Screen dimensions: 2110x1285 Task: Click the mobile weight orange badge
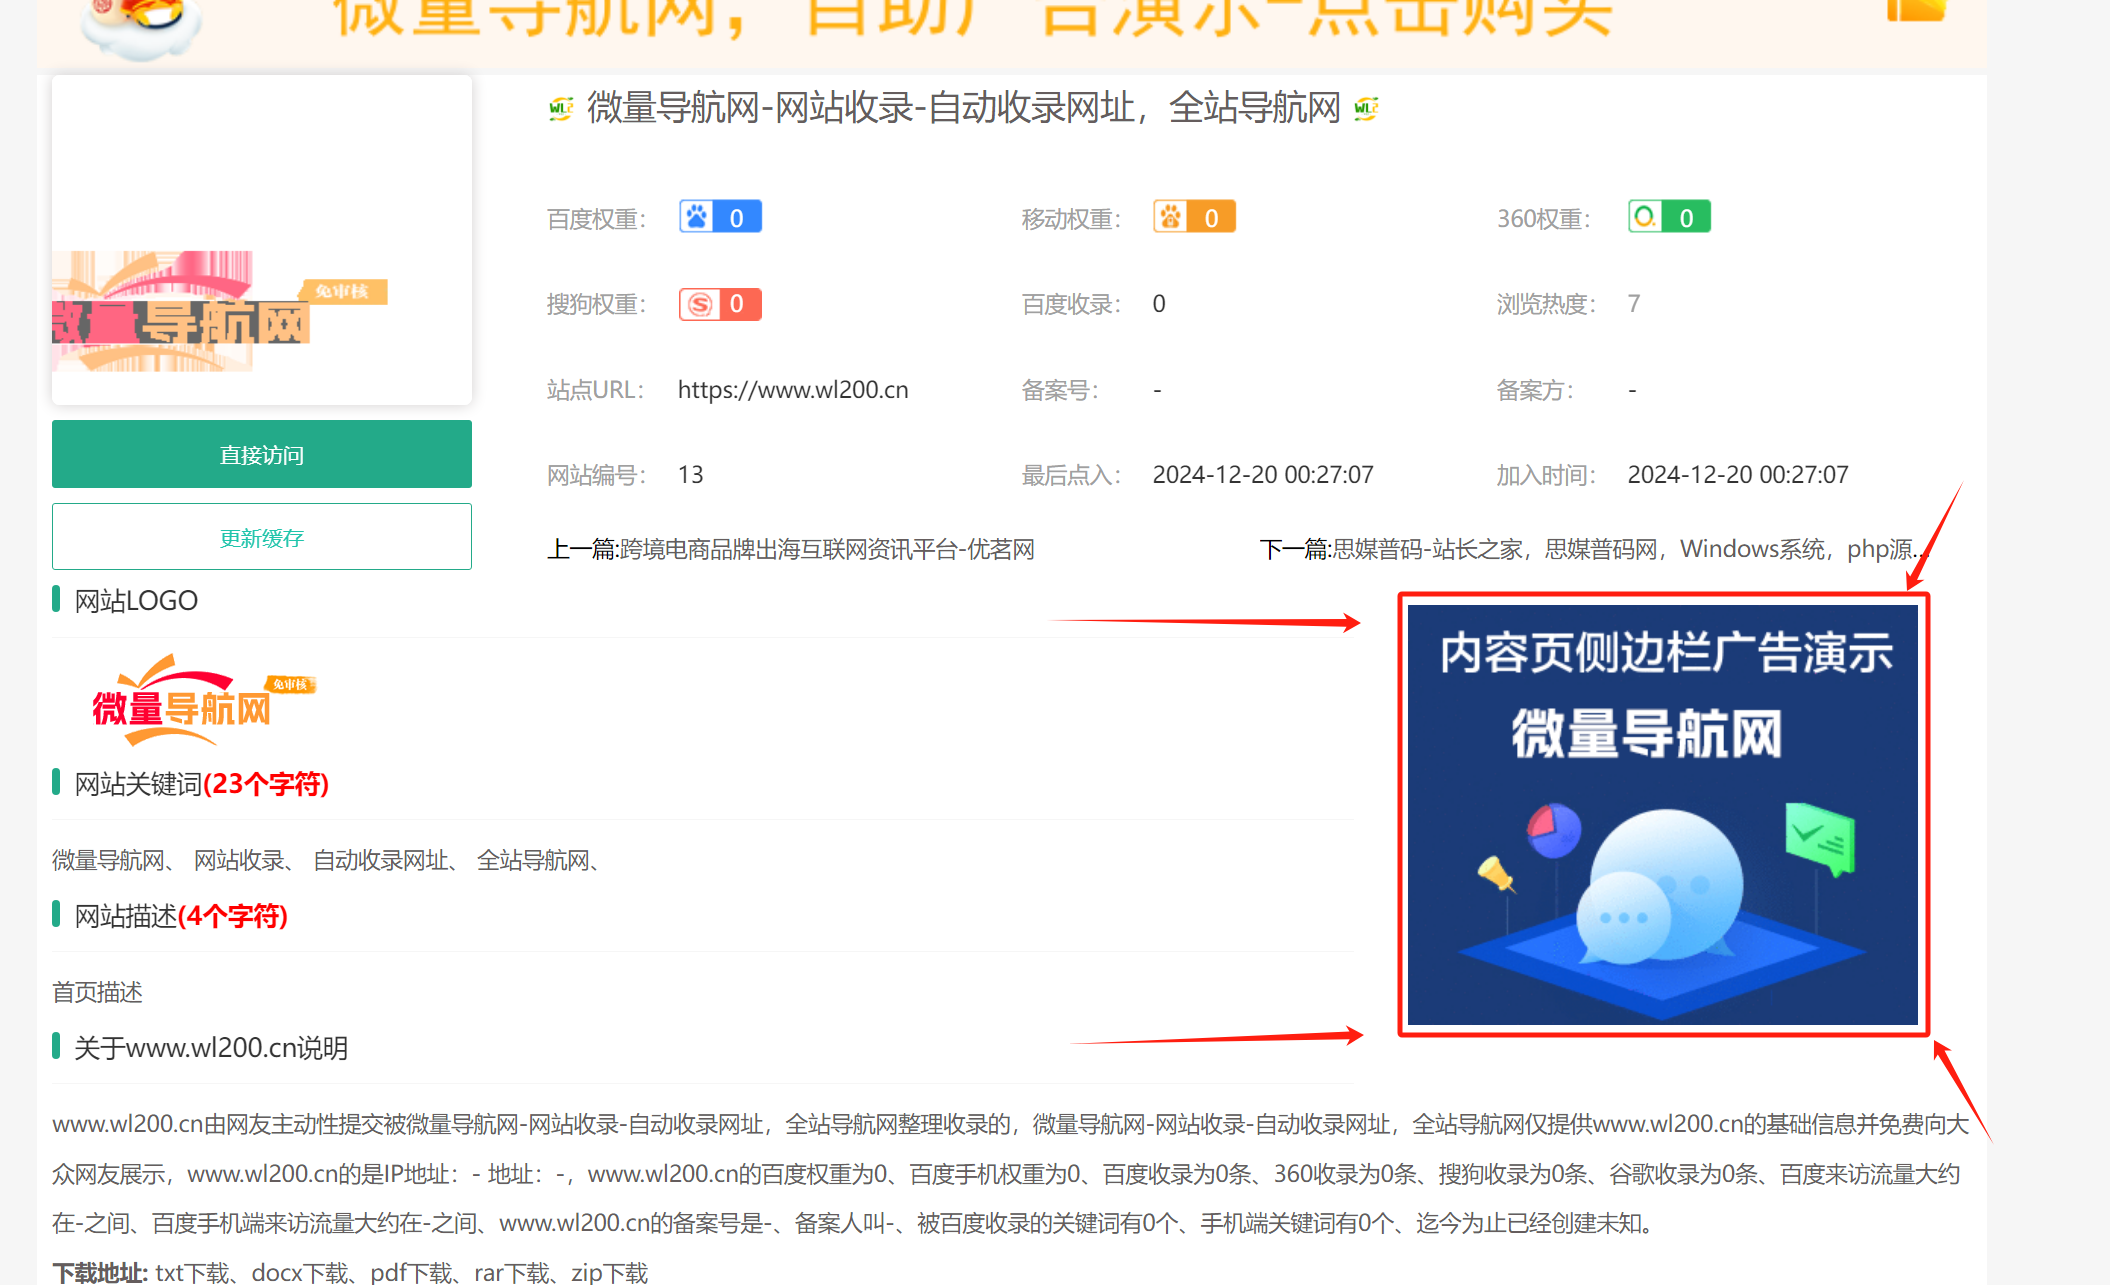(1194, 217)
